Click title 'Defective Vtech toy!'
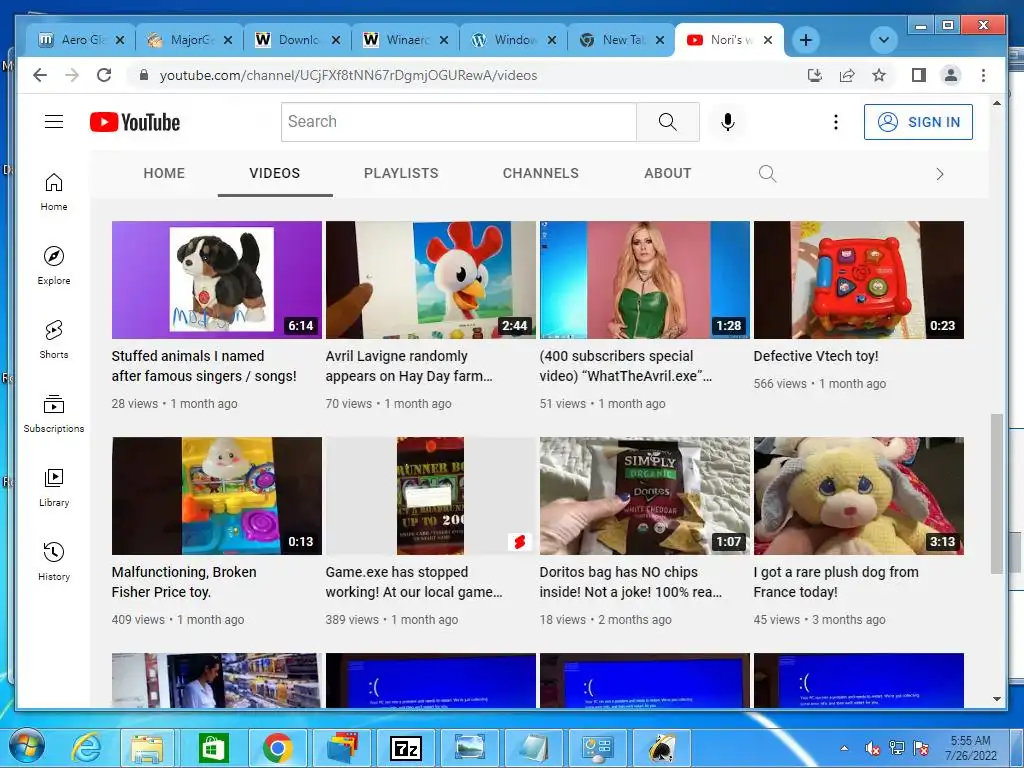This screenshot has height=768, width=1024. 816,356
